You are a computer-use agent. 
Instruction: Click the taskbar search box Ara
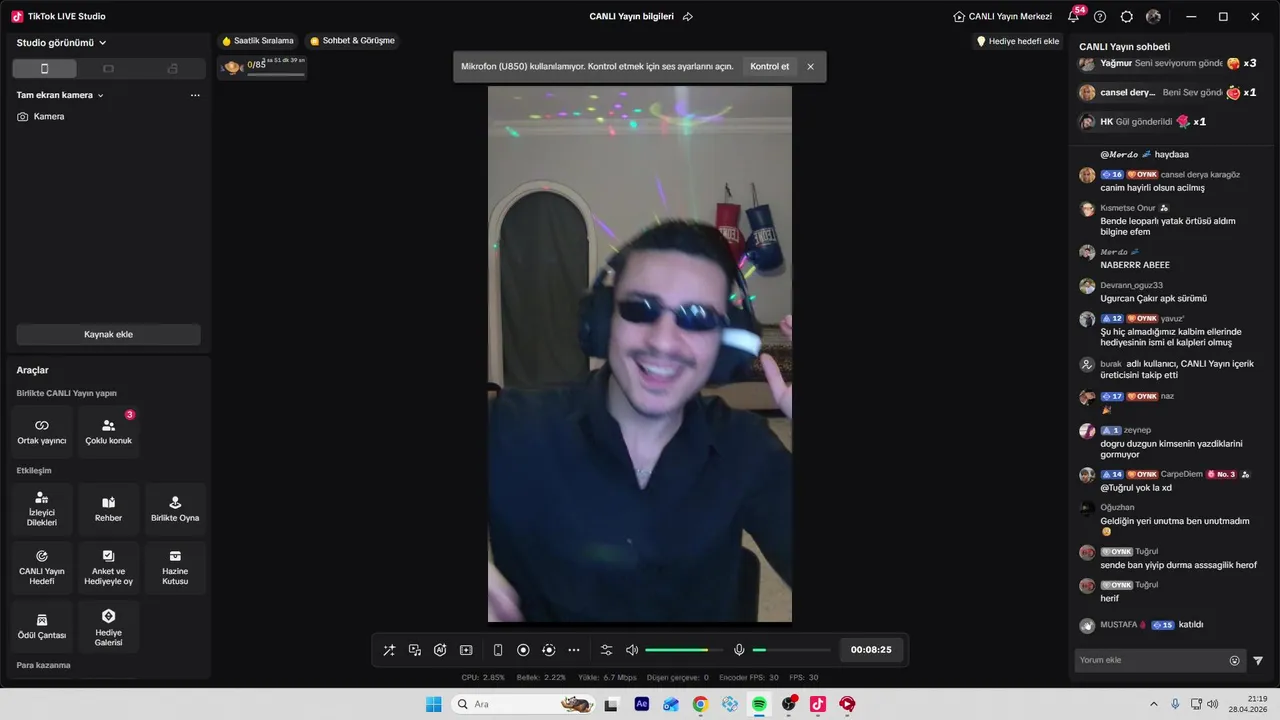point(522,704)
